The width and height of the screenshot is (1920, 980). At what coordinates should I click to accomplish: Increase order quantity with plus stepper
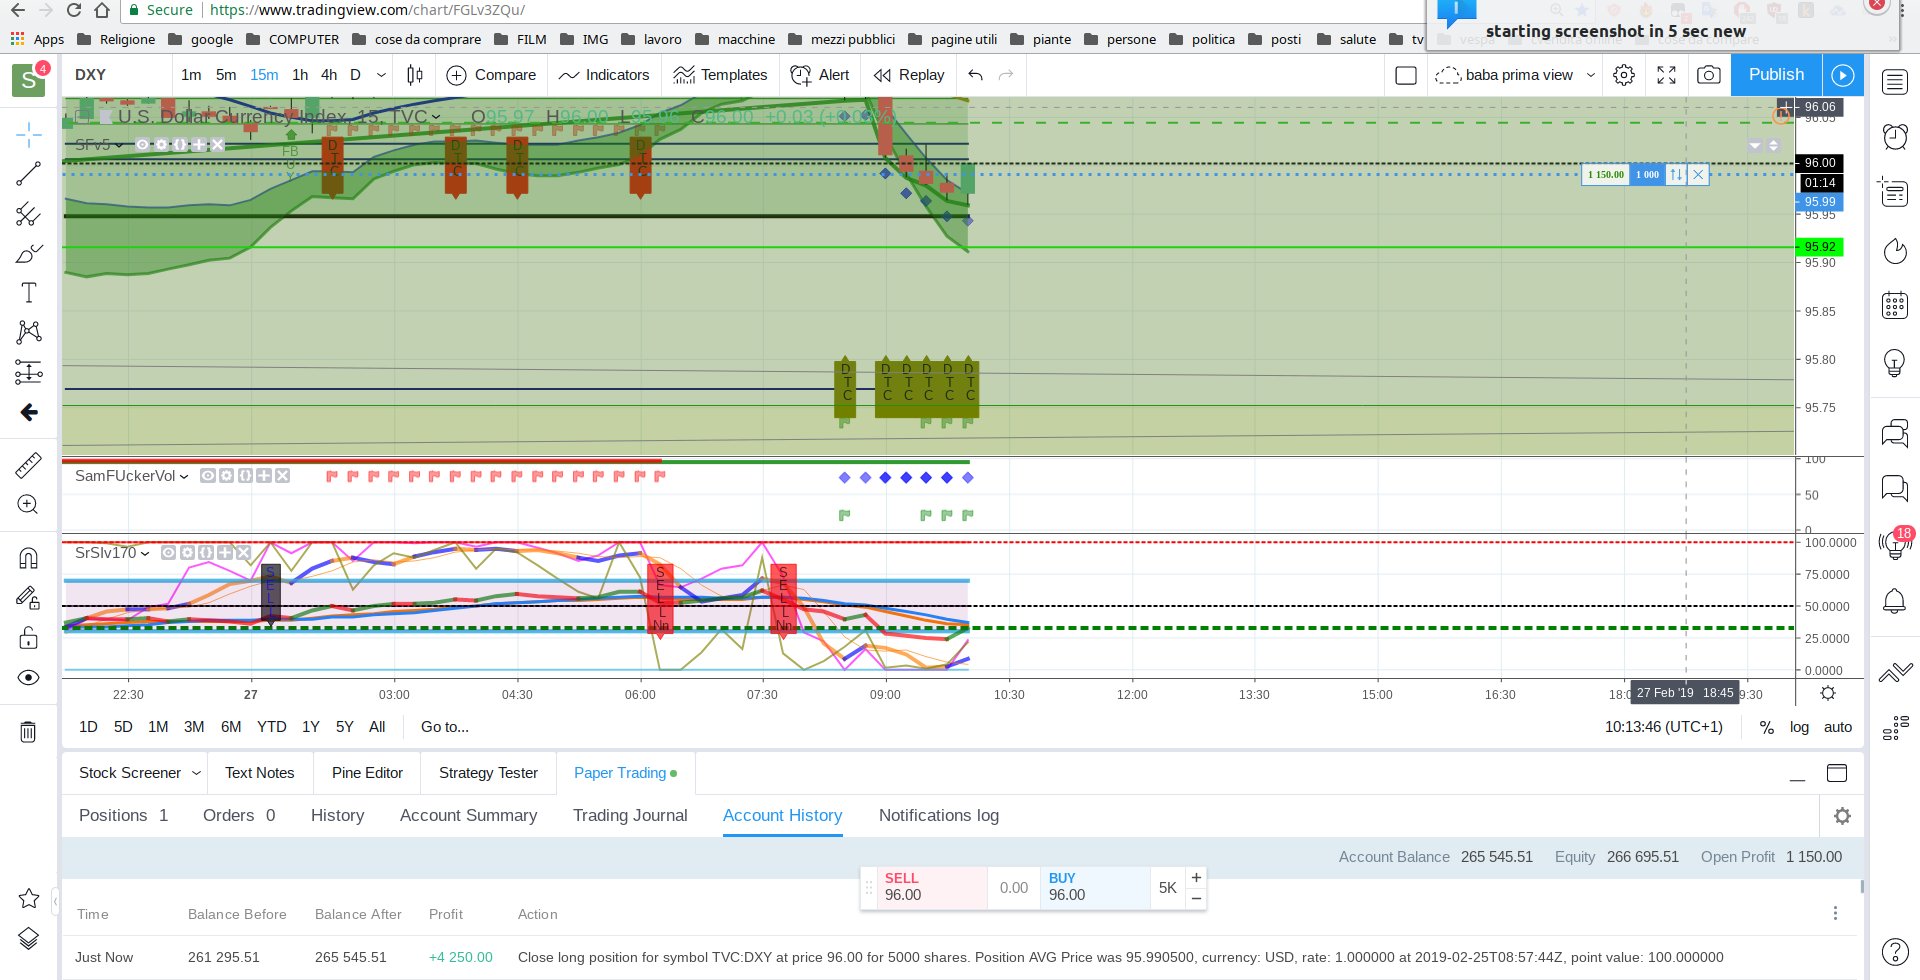pyautogui.click(x=1196, y=878)
